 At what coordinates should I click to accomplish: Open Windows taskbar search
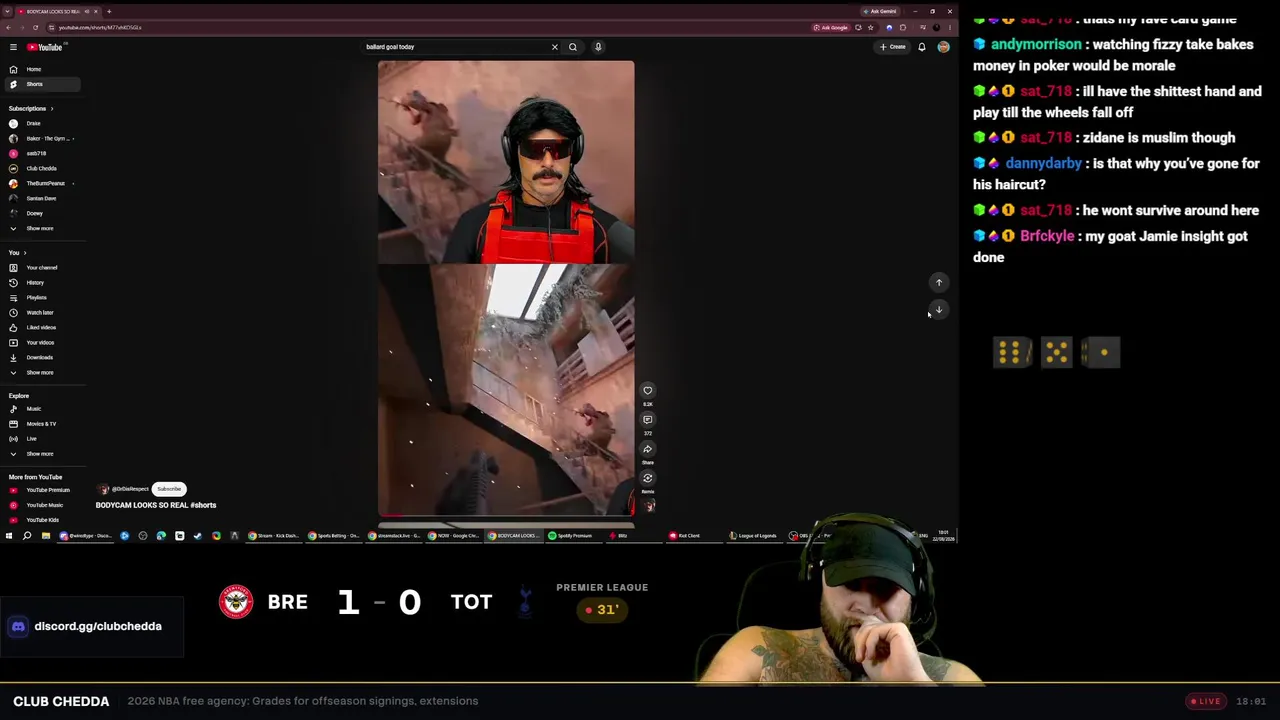point(27,536)
